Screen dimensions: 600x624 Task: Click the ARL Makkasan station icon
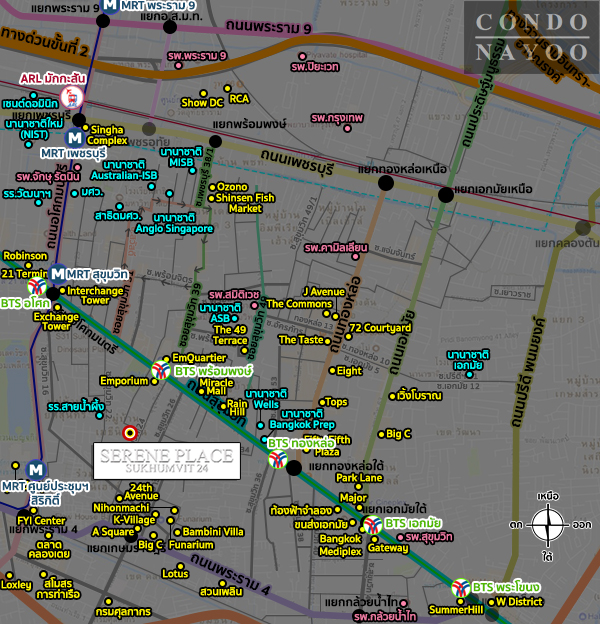click(72, 98)
